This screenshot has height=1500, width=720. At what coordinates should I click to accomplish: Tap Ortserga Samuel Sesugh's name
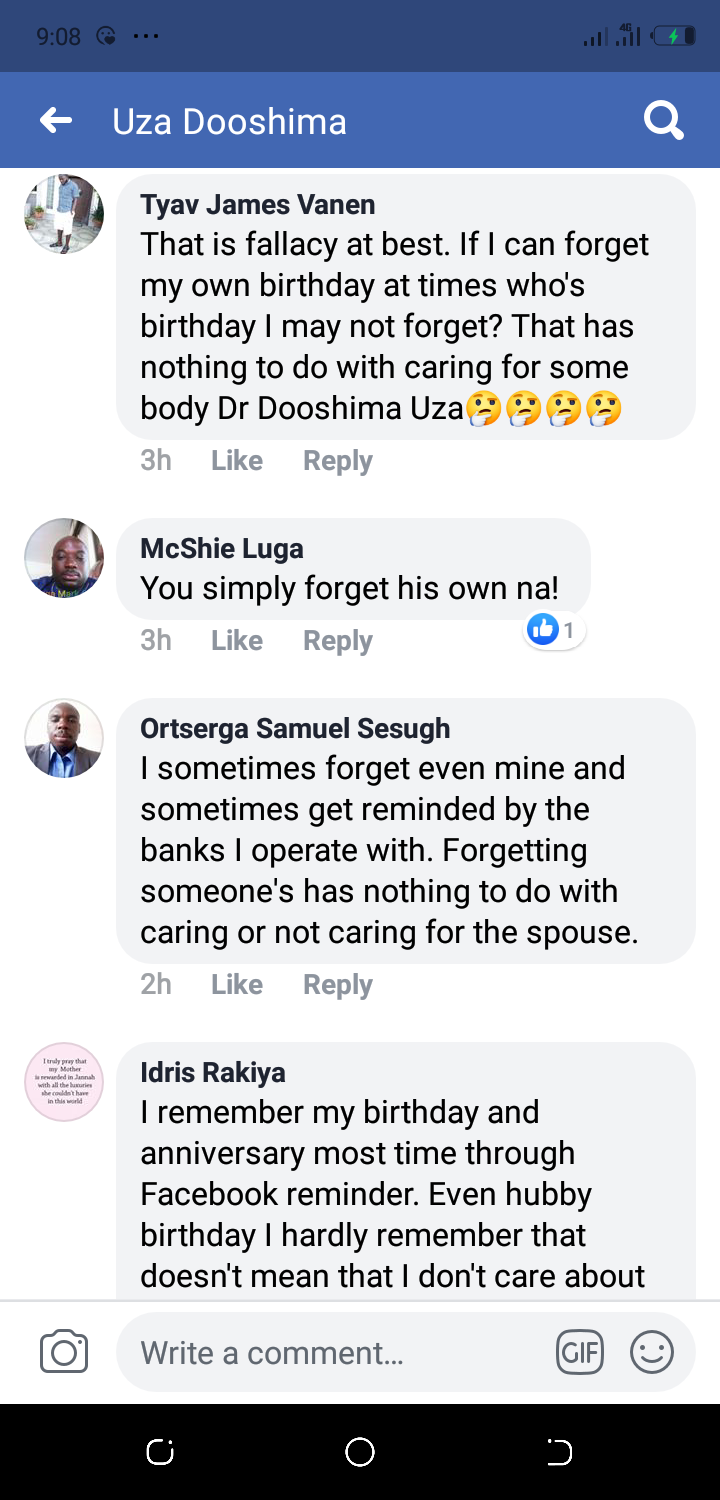click(x=295, y=728)
